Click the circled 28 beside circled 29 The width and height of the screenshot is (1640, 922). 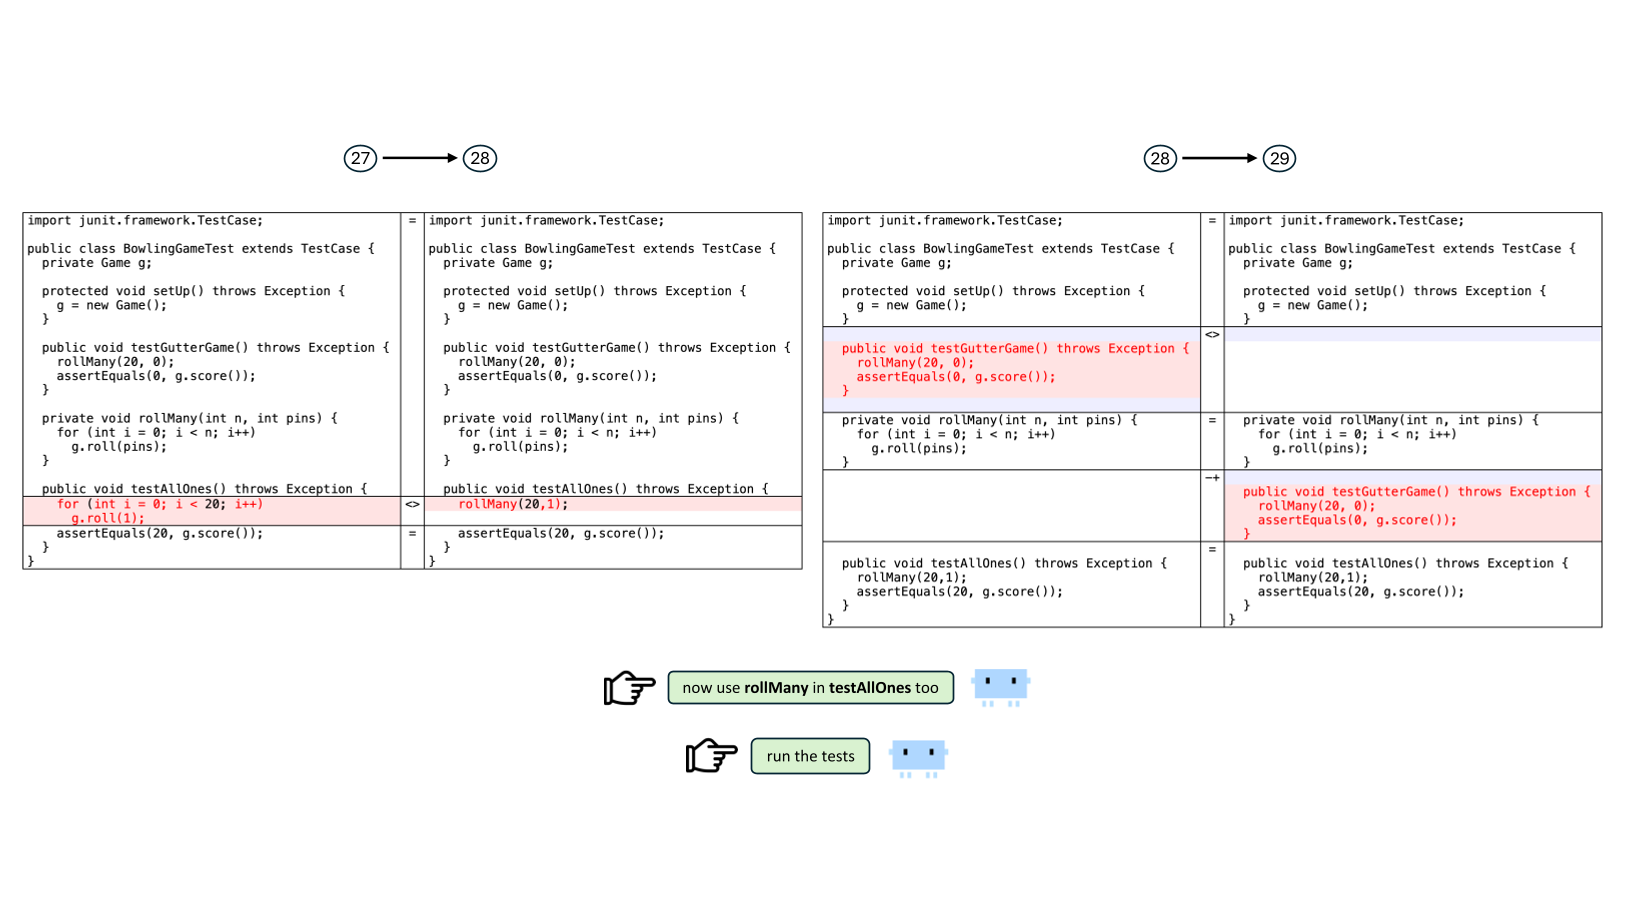(x=1160, y=158)
